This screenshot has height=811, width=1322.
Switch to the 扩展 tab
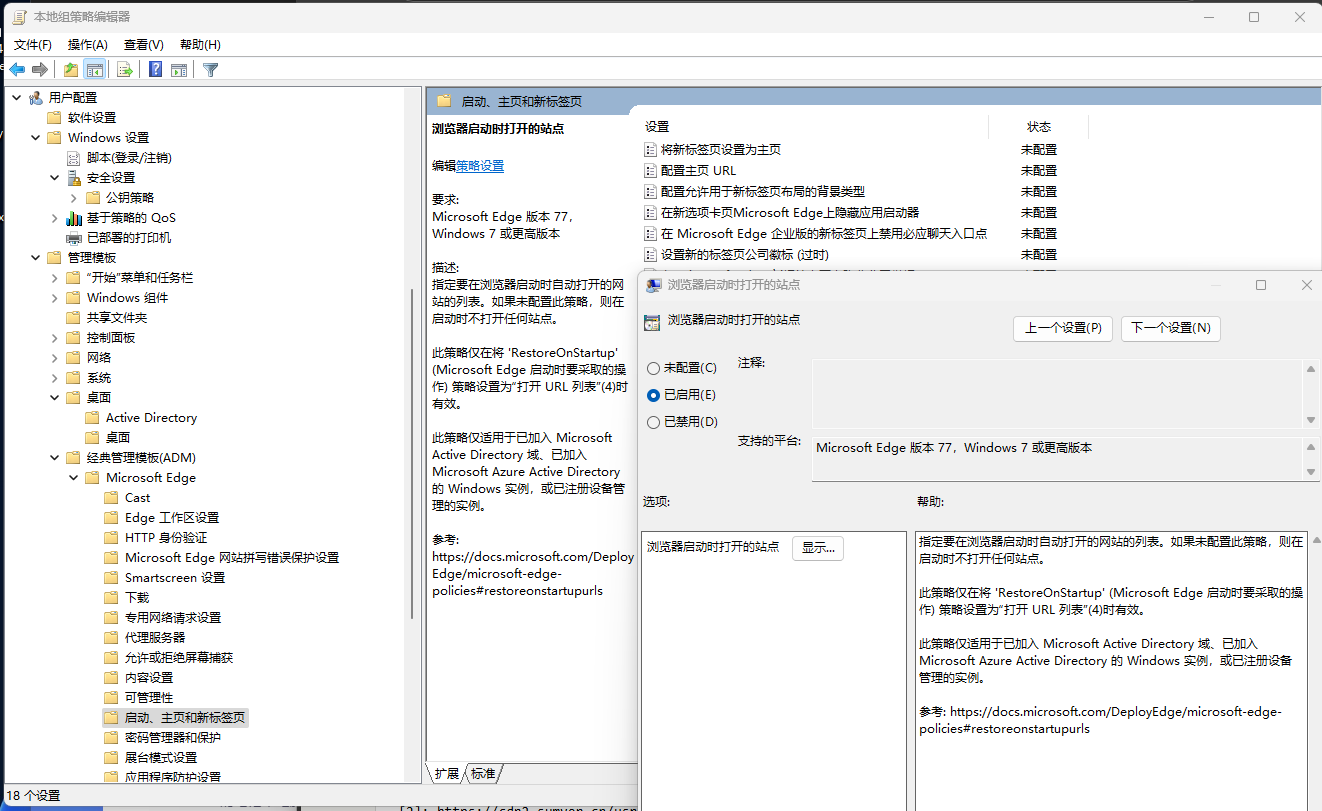pyautogui.click(x=447, y=773)
